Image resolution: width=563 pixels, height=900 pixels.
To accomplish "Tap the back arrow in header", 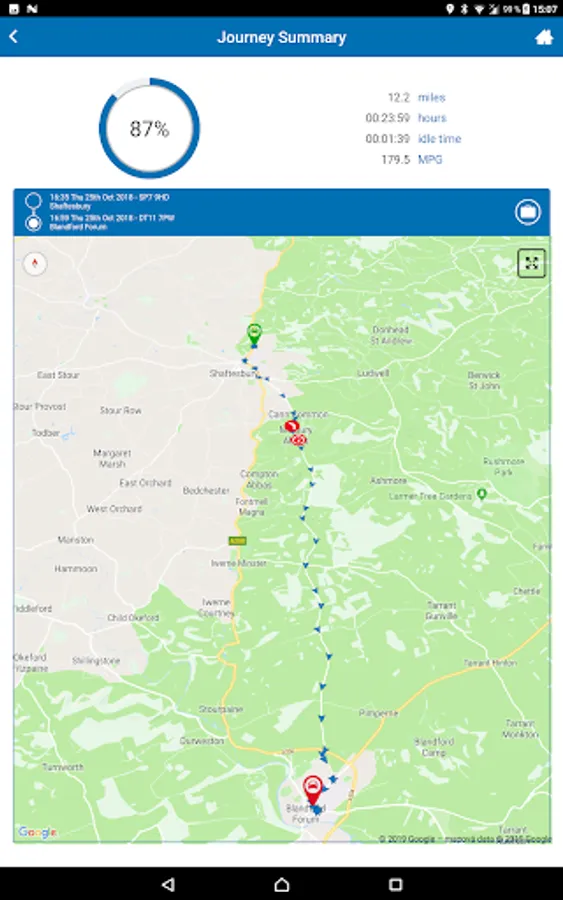I will [14, 37].
